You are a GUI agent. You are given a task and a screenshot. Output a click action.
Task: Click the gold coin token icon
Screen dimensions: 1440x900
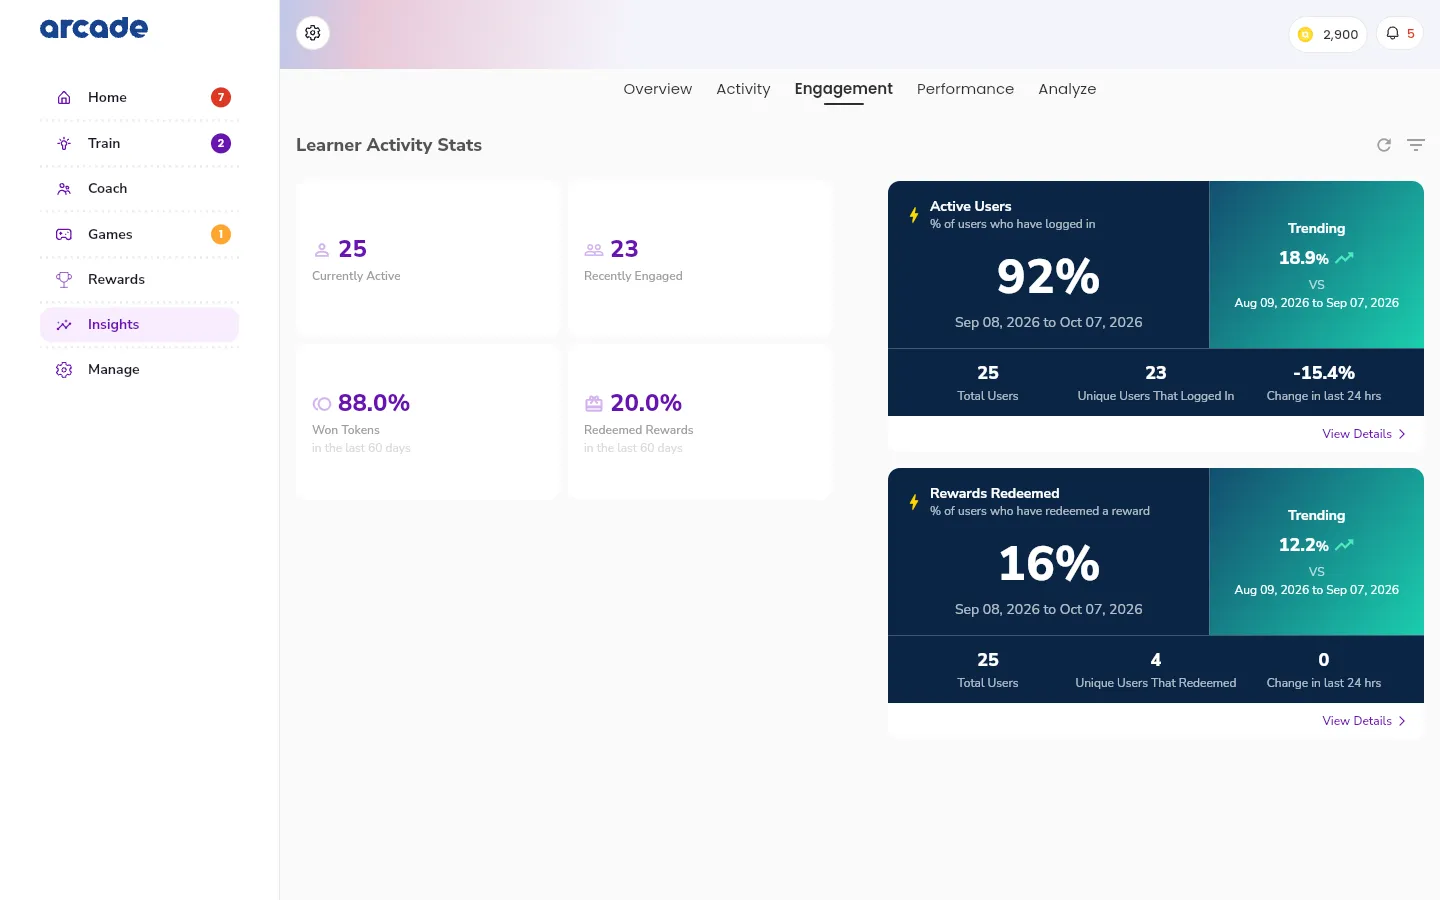[1305, 34]
